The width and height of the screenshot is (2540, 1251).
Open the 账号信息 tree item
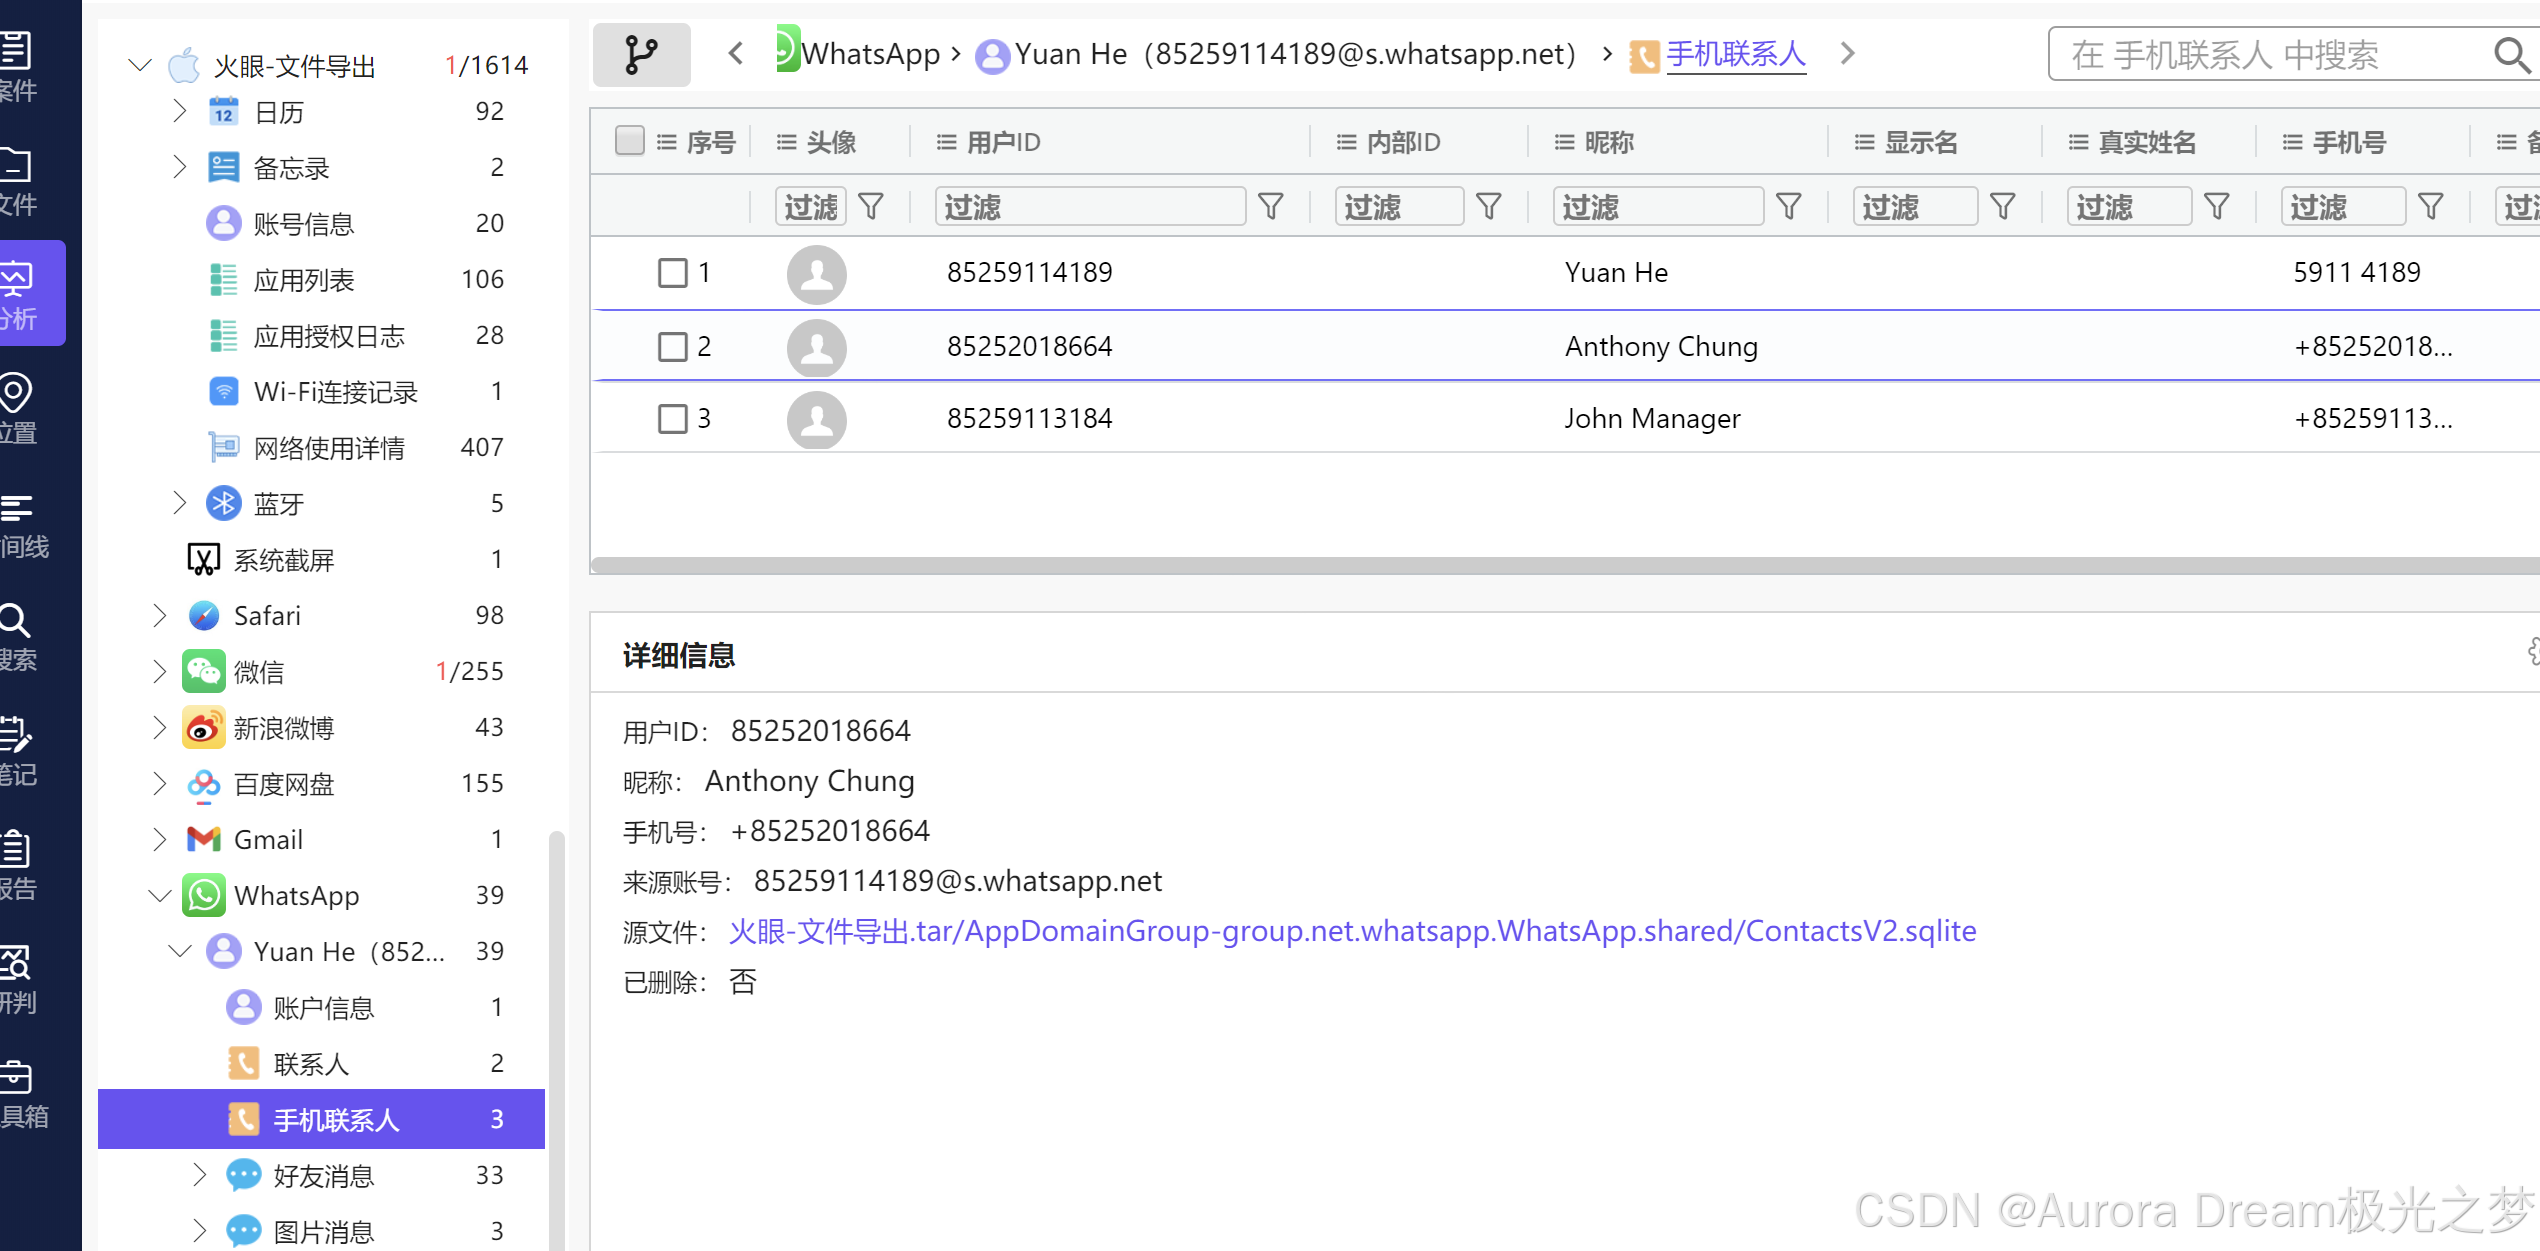click(304, 223)
